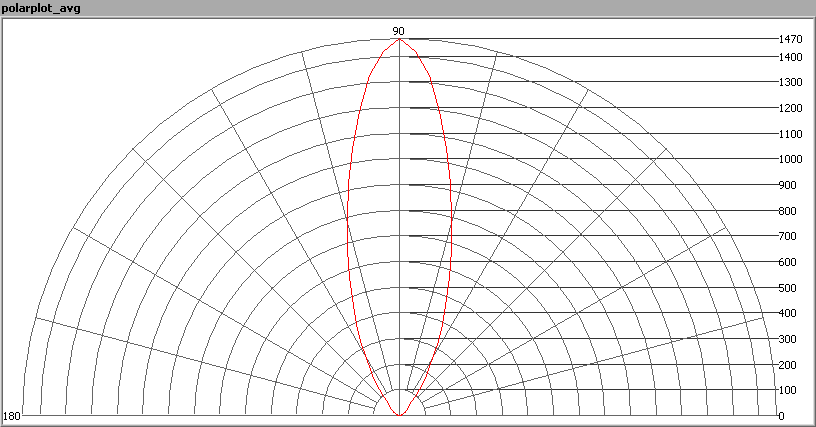
Task: Click the 100 scale value
Action: click(x=787, y=390)
